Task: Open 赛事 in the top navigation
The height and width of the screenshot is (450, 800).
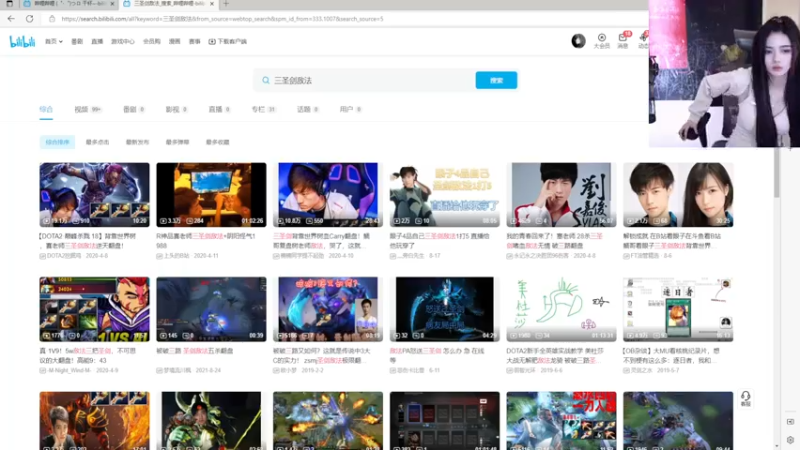Action: 194,41
